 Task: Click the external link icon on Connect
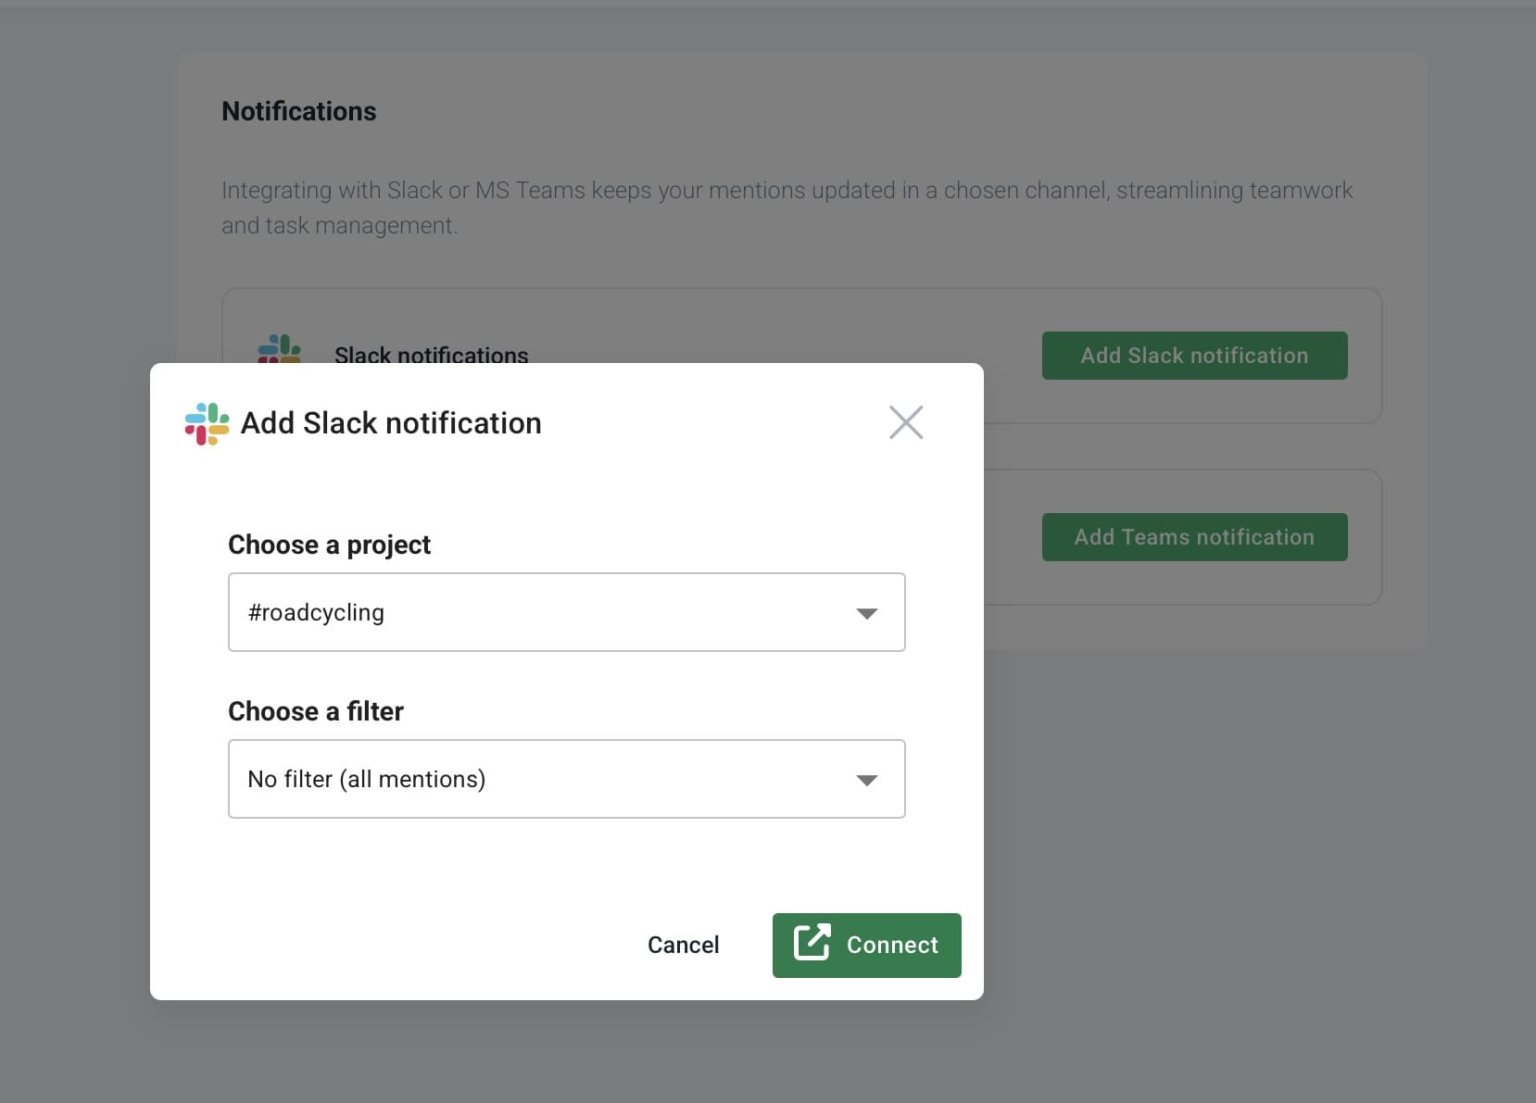(812, 944)
